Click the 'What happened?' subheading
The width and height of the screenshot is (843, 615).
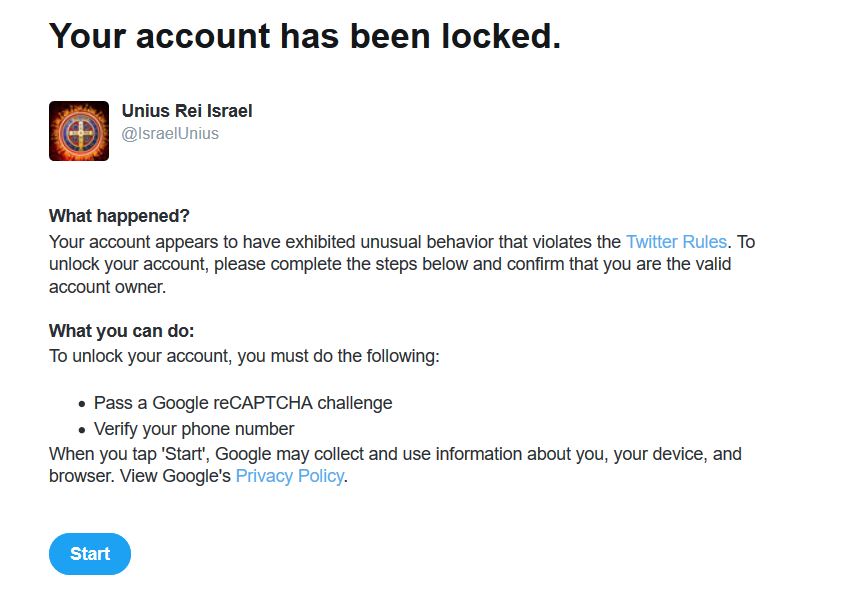point(119,216)
